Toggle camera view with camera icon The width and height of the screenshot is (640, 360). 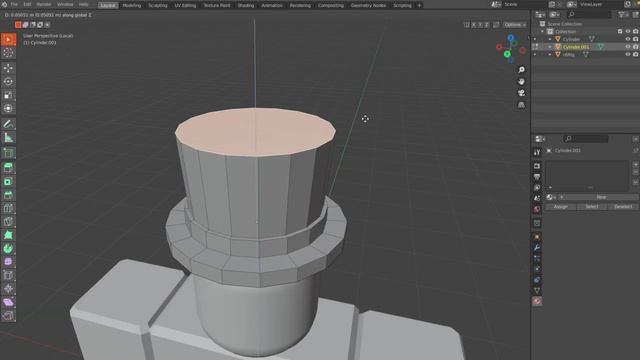521,93
